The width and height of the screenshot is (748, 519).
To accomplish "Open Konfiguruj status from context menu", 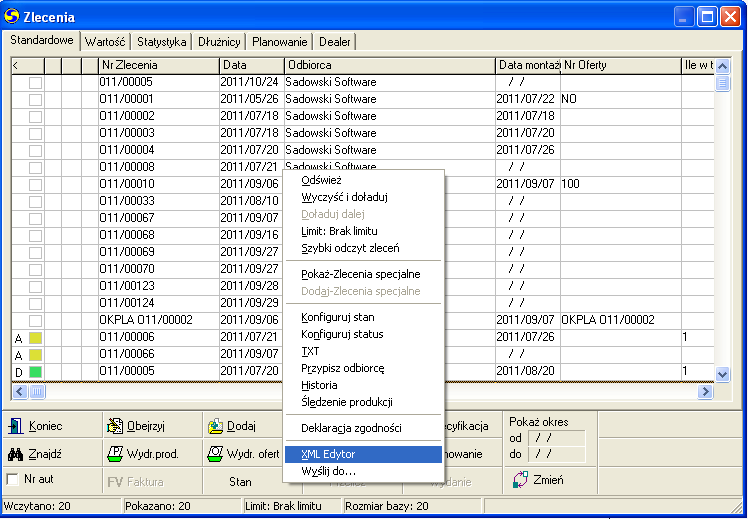I will point(363,334).
